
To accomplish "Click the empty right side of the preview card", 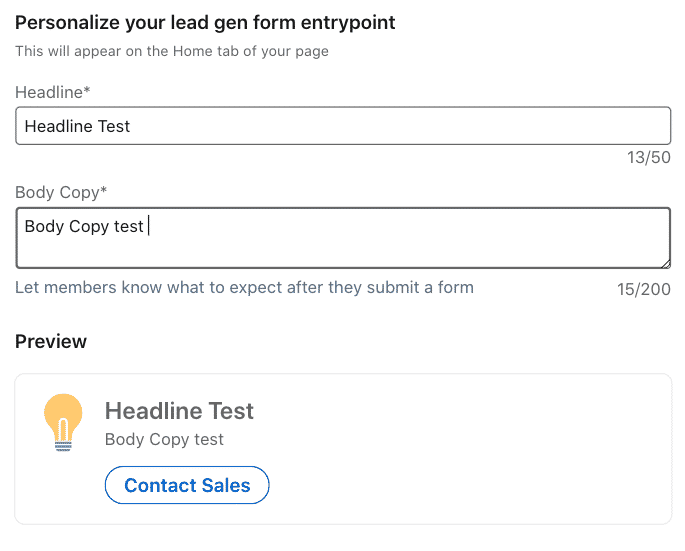I will point(520,450).
